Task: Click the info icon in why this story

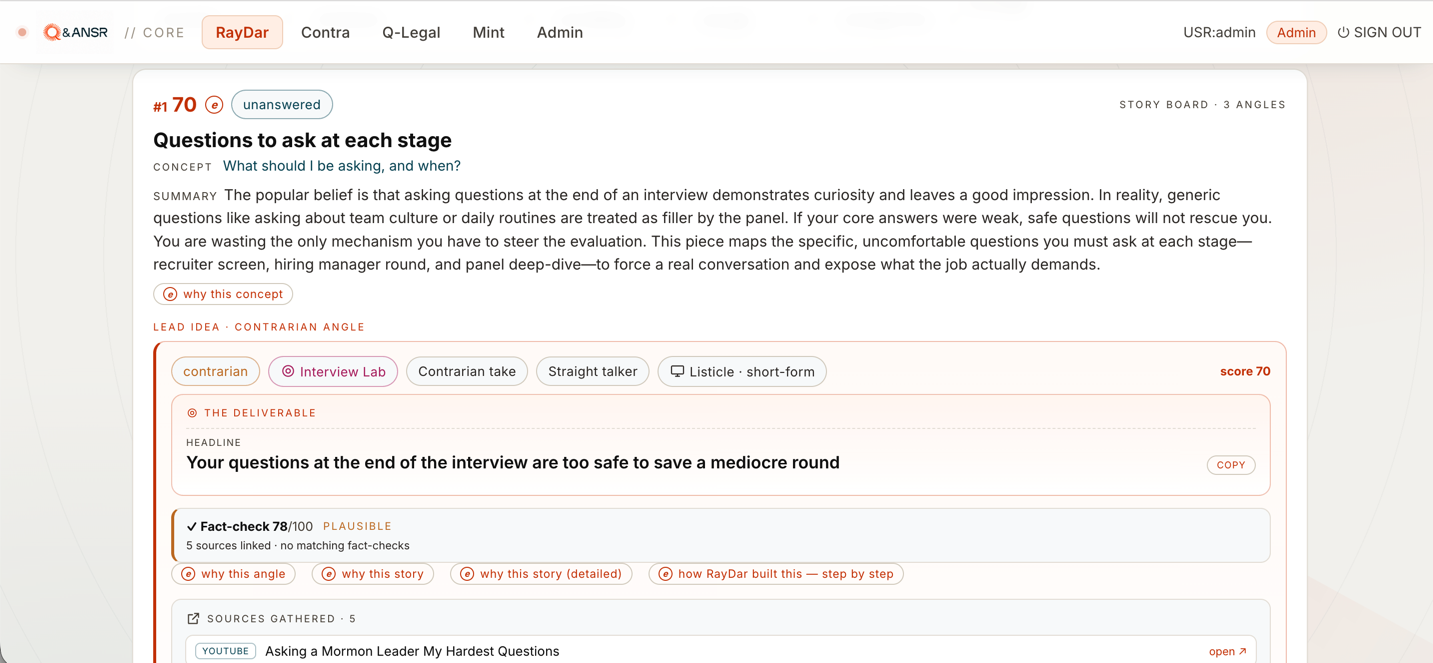Action: [x=328, y=574]
